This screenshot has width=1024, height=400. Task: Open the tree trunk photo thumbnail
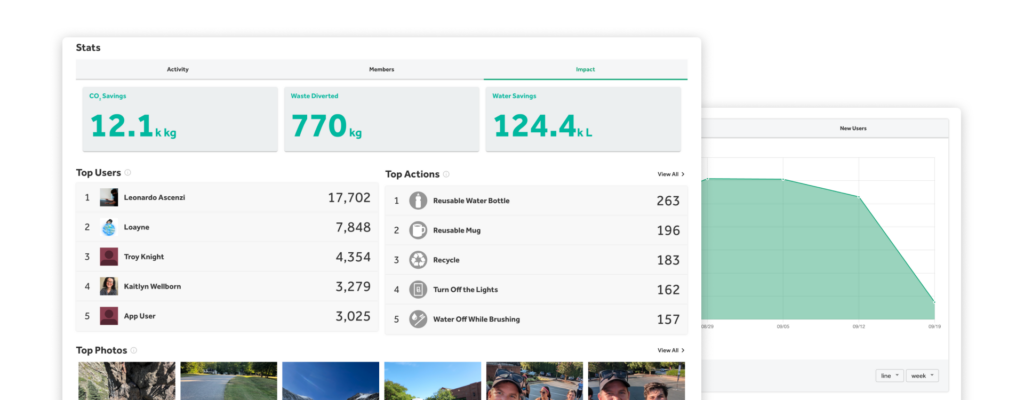coord(127,381)
